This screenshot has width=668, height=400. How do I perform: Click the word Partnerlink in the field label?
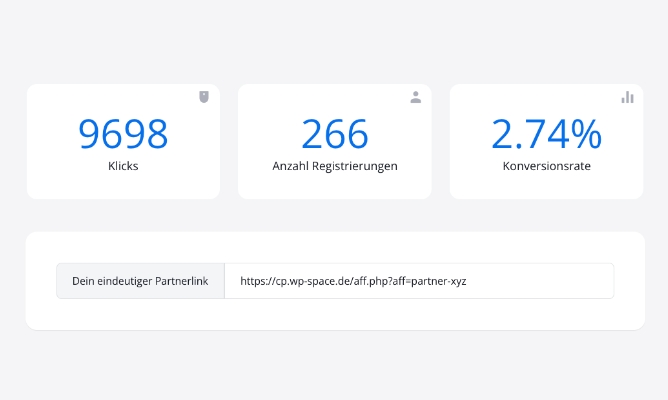(181, 282)
